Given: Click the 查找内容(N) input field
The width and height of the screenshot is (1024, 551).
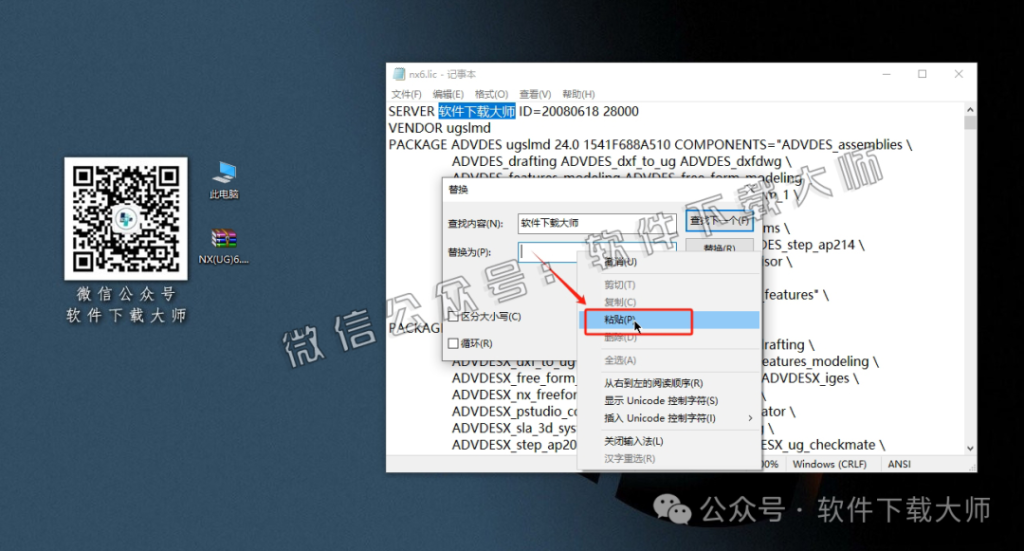Looking at the screenshot, I should (597, 223).
